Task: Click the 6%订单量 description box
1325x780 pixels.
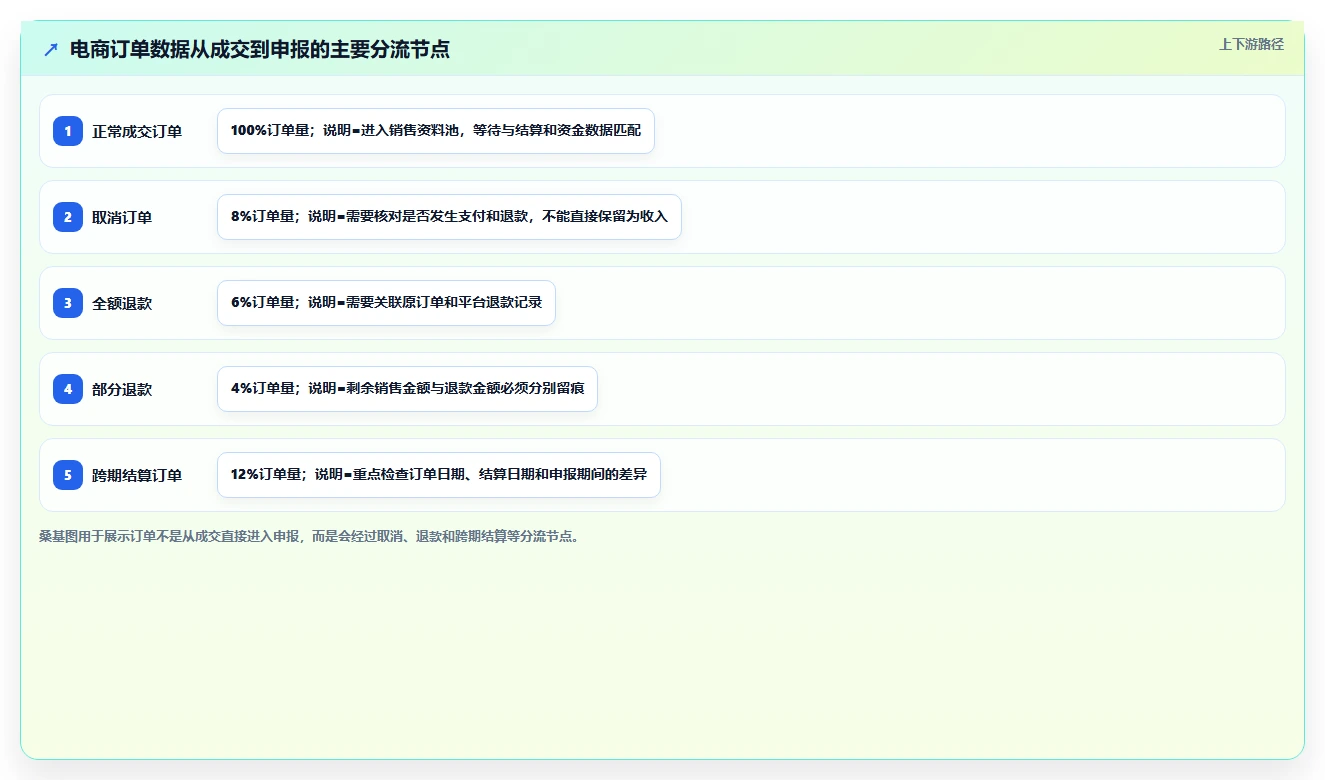Action: tap(386, 303)
